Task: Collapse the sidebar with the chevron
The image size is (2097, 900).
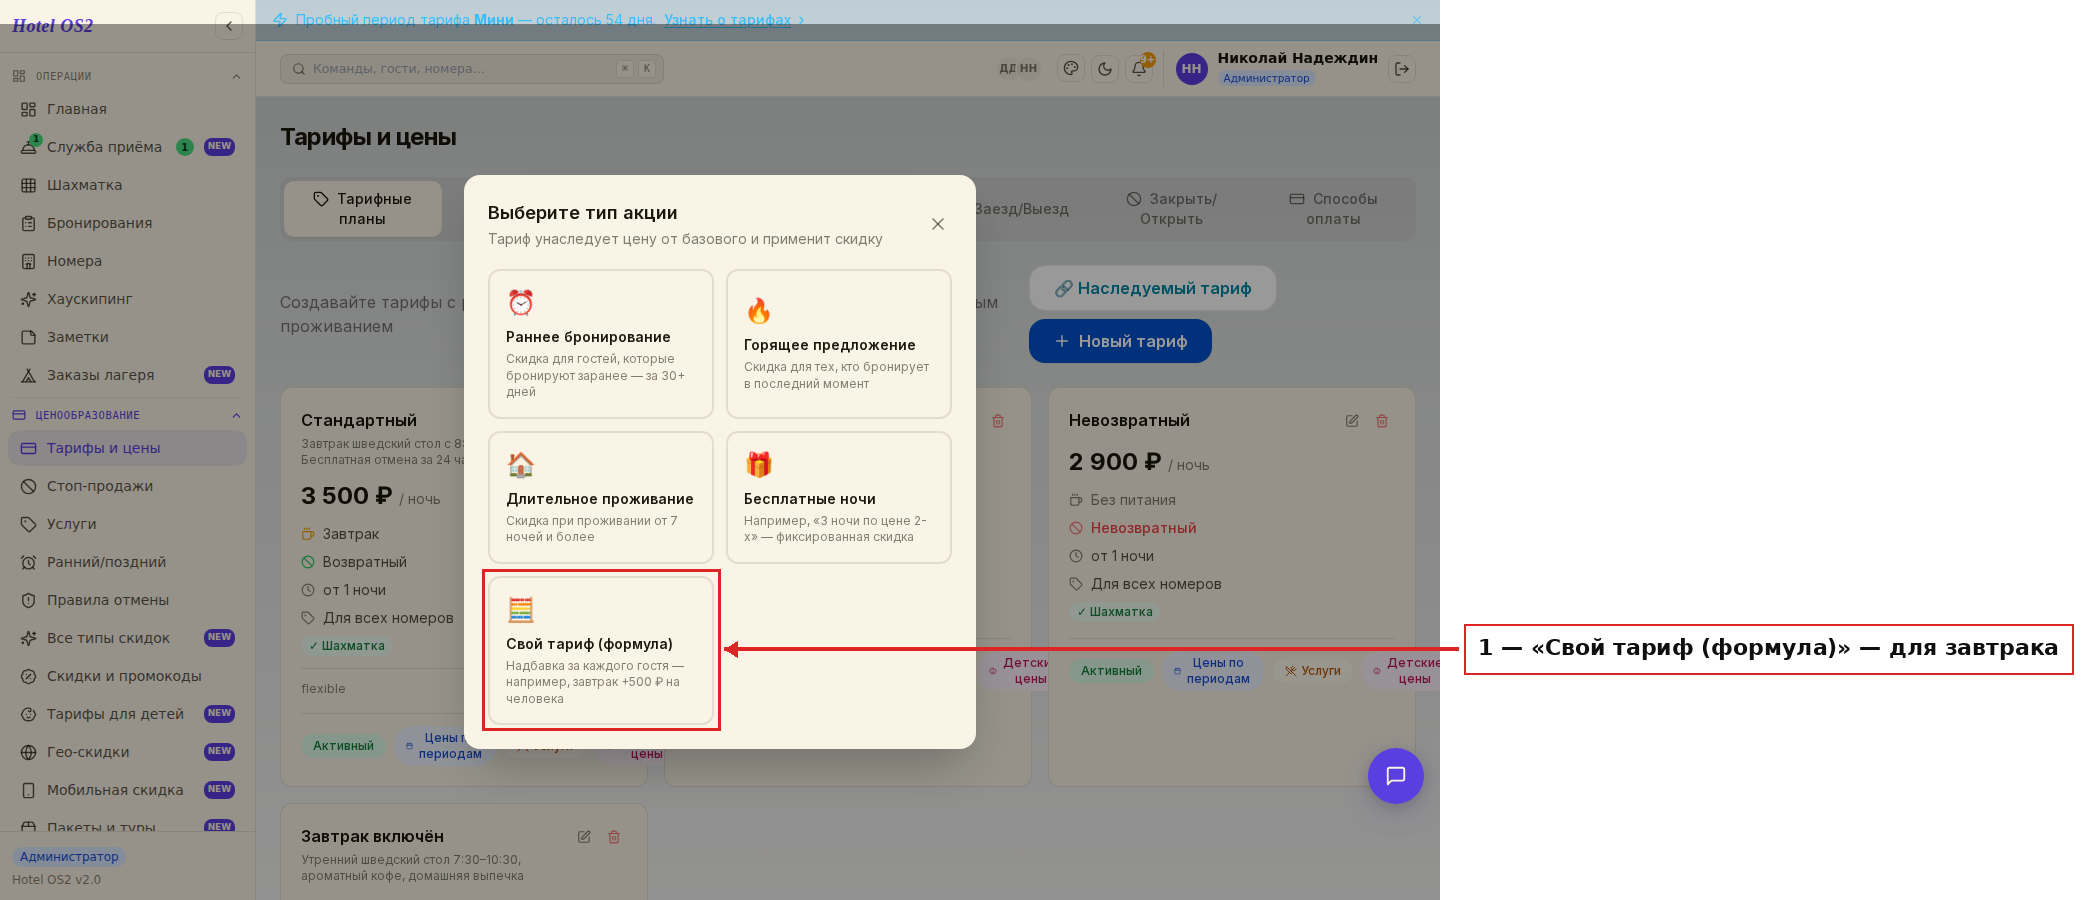Action: pos(229,26)
